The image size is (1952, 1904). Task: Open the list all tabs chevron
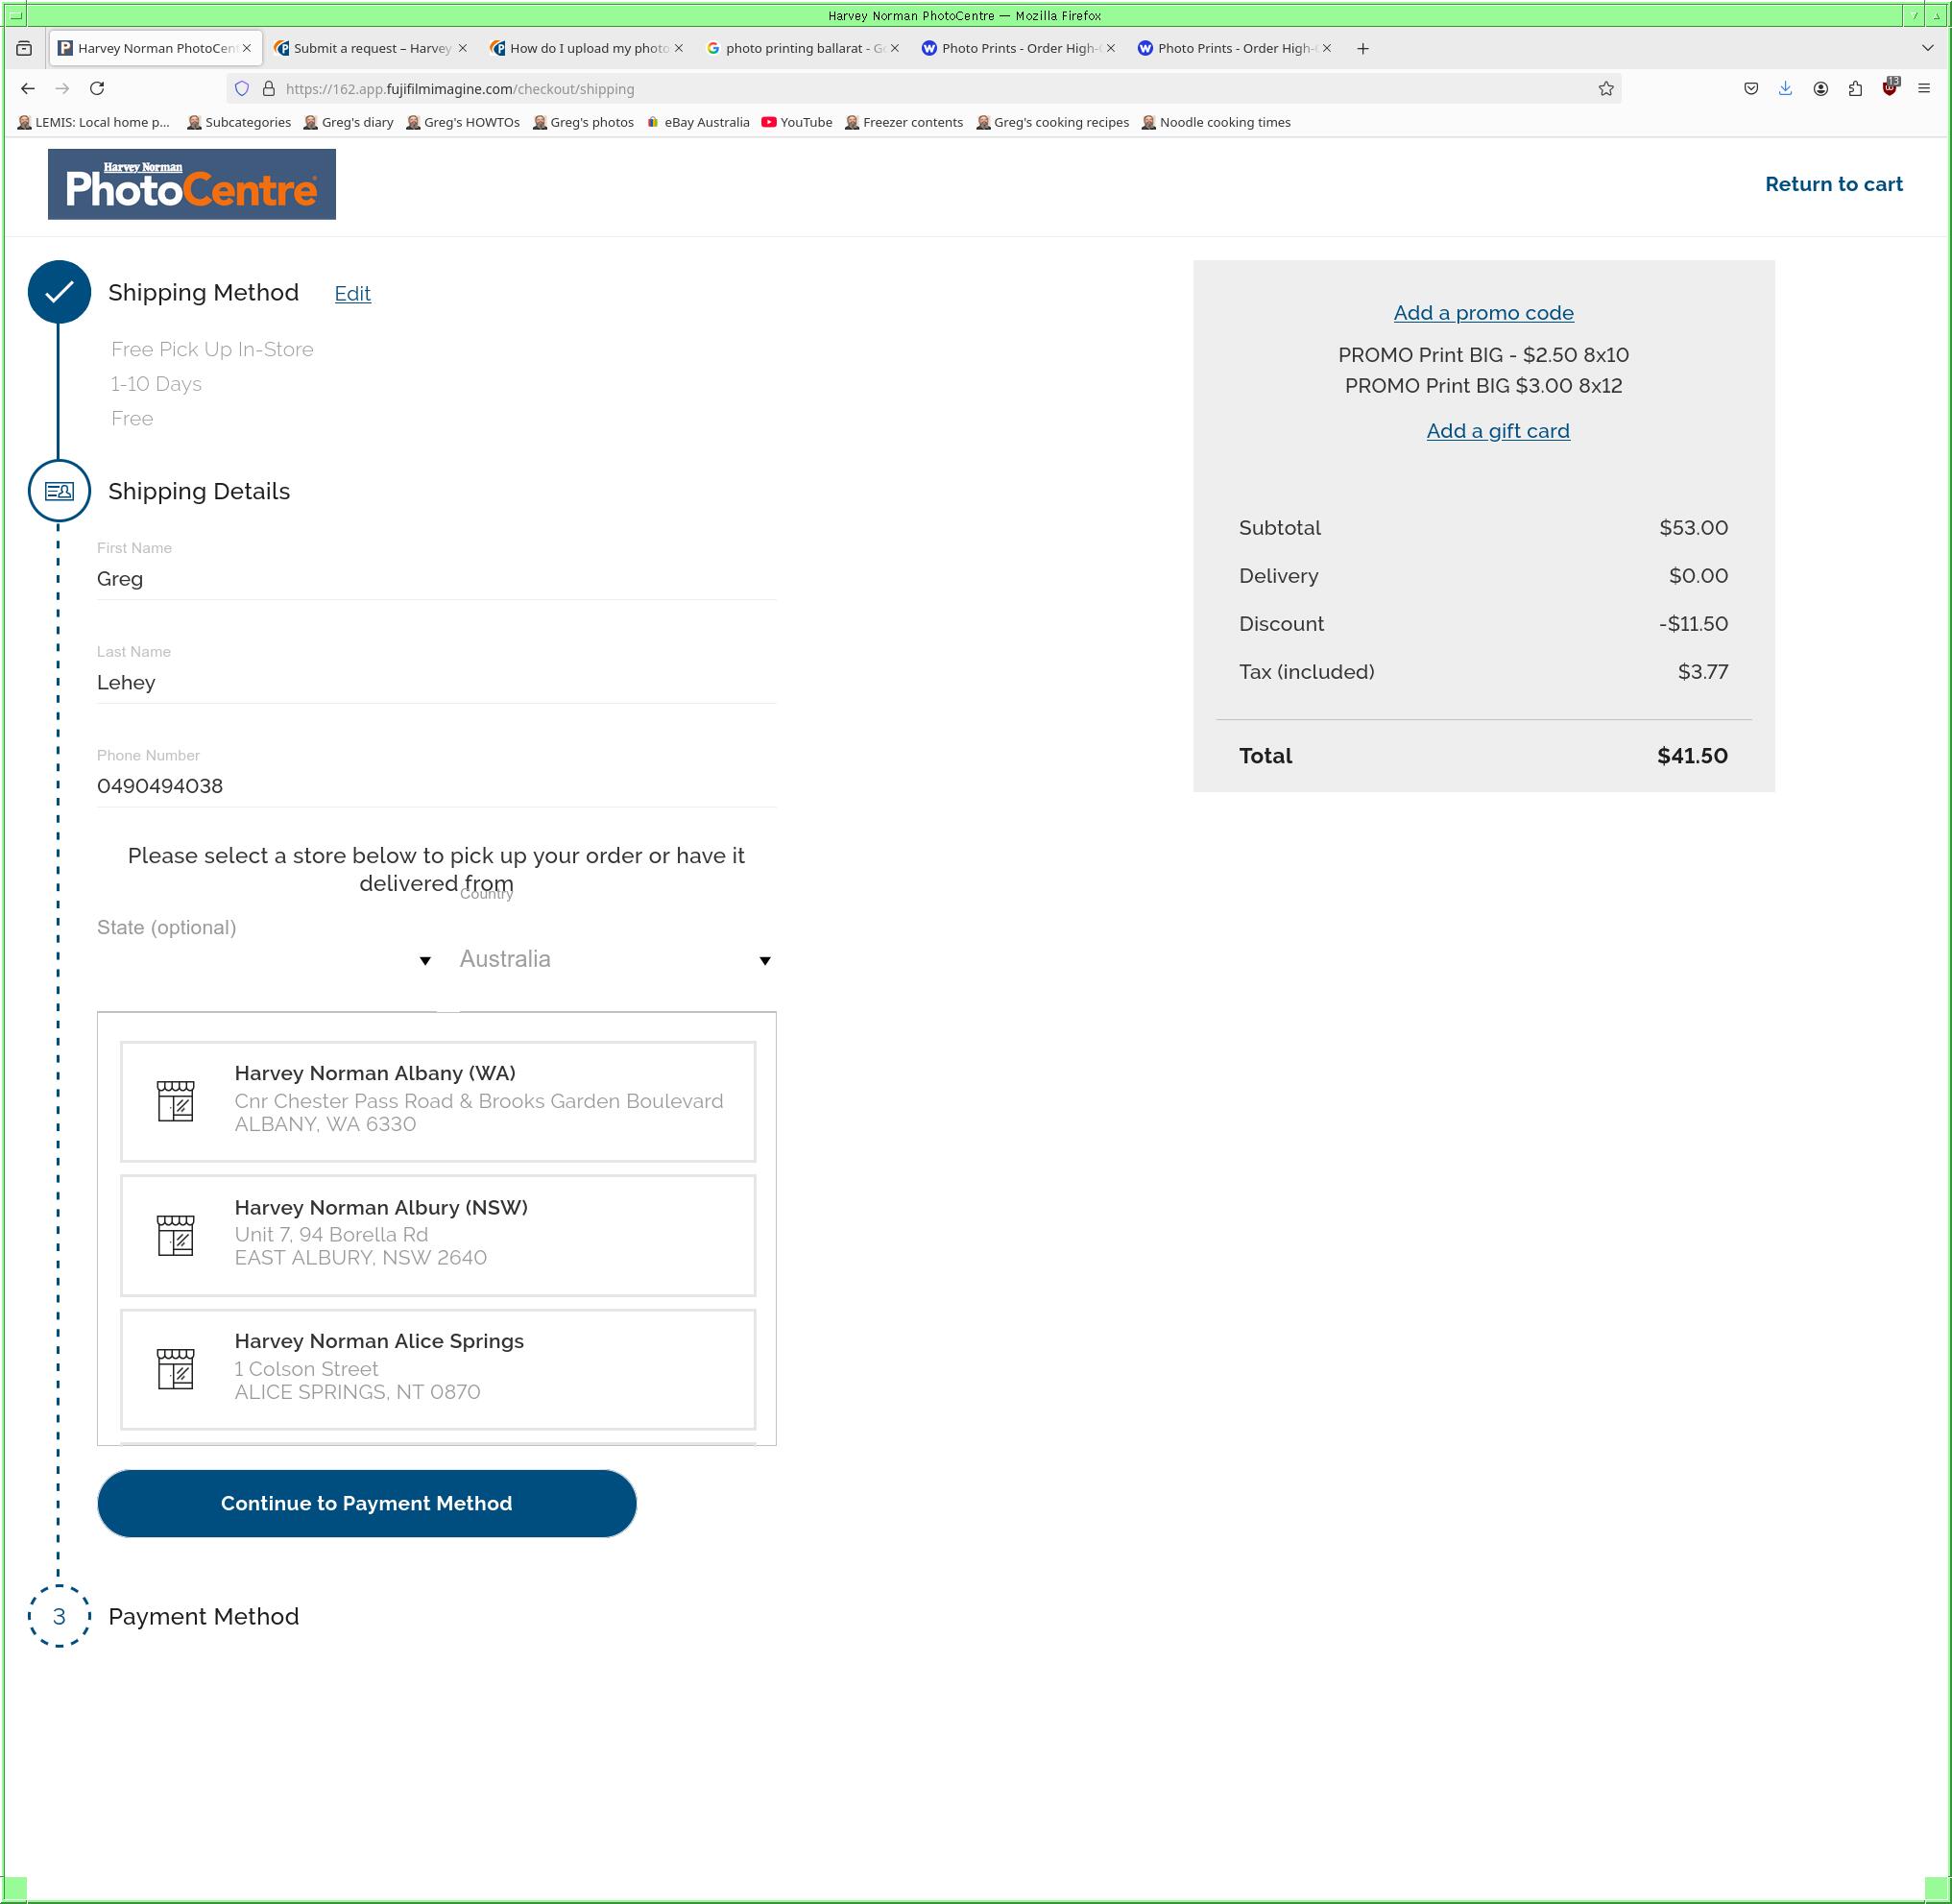(x=1927, y=48)
